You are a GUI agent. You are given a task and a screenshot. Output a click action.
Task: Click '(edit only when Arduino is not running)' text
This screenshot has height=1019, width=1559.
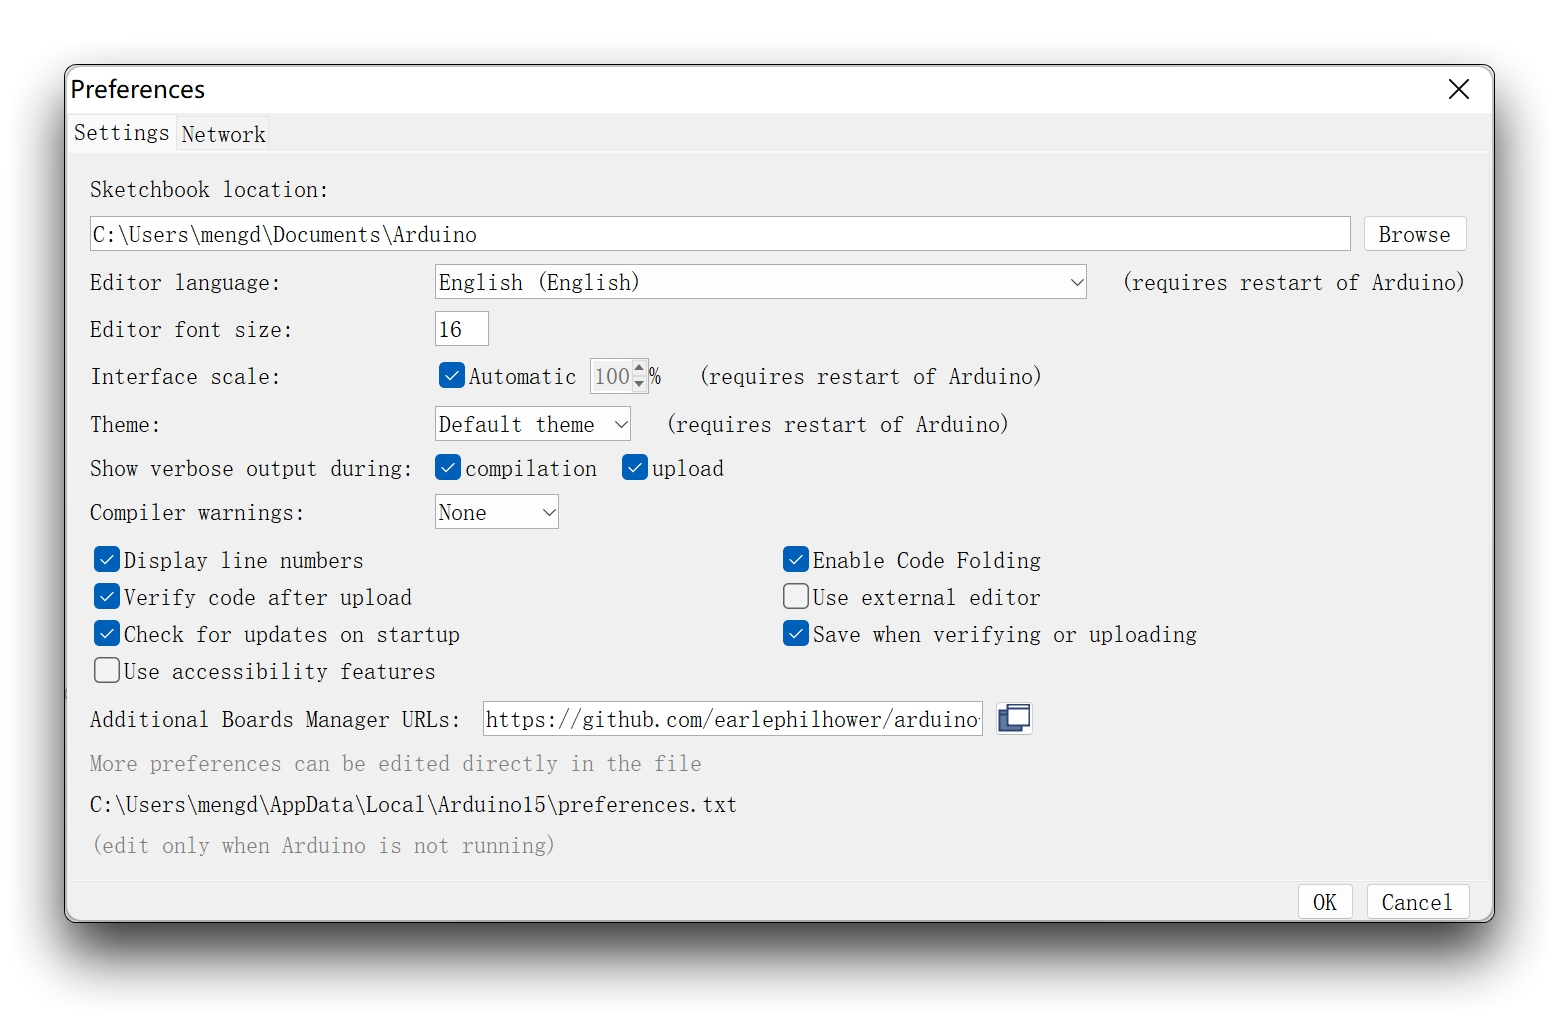point(323,846)
